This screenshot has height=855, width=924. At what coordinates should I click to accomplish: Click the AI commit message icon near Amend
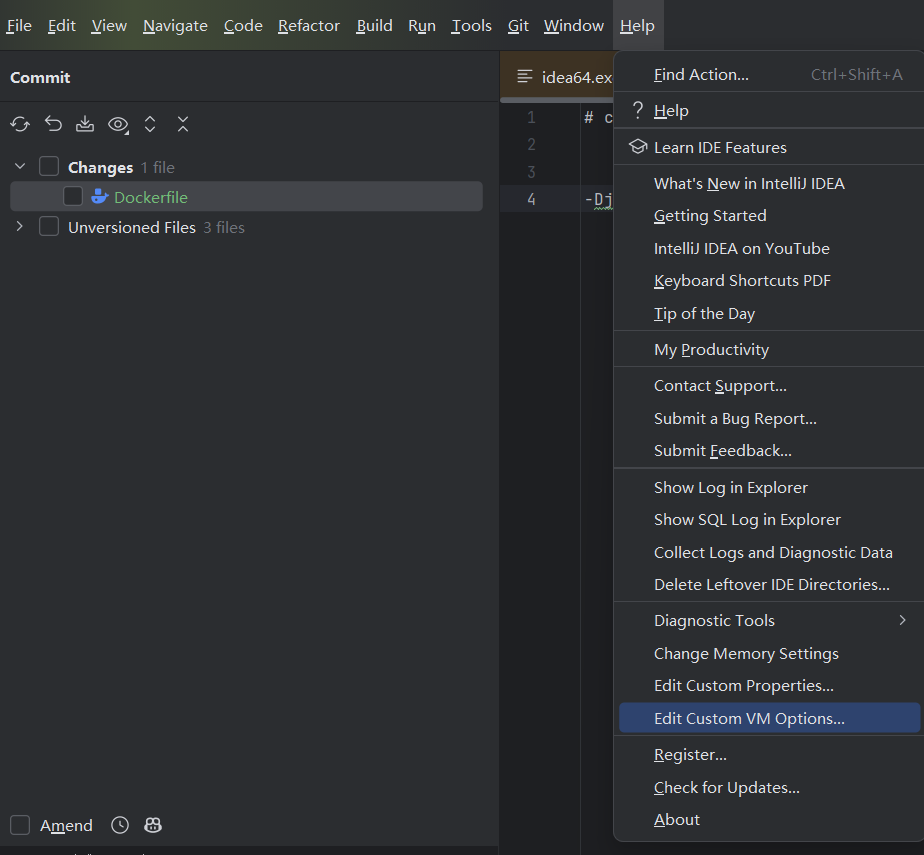point(153,825)
